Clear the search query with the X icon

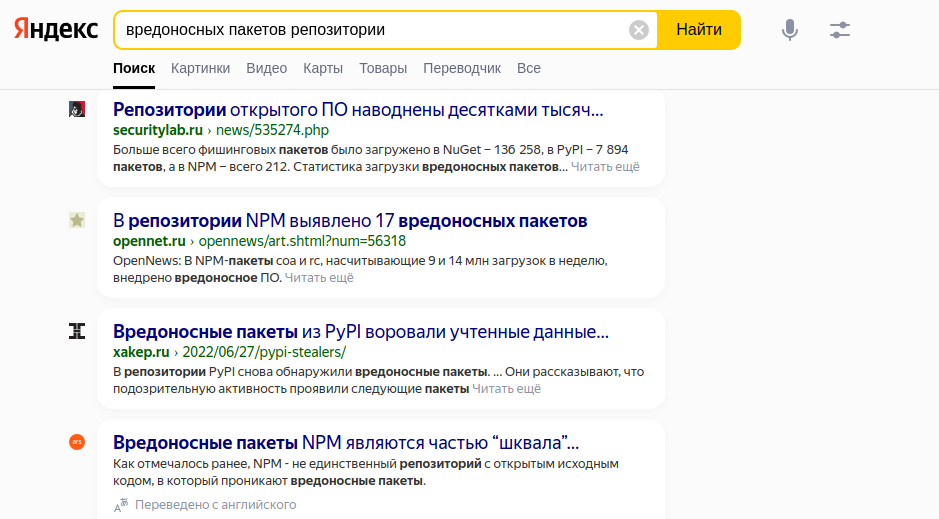tap(639, 30)
